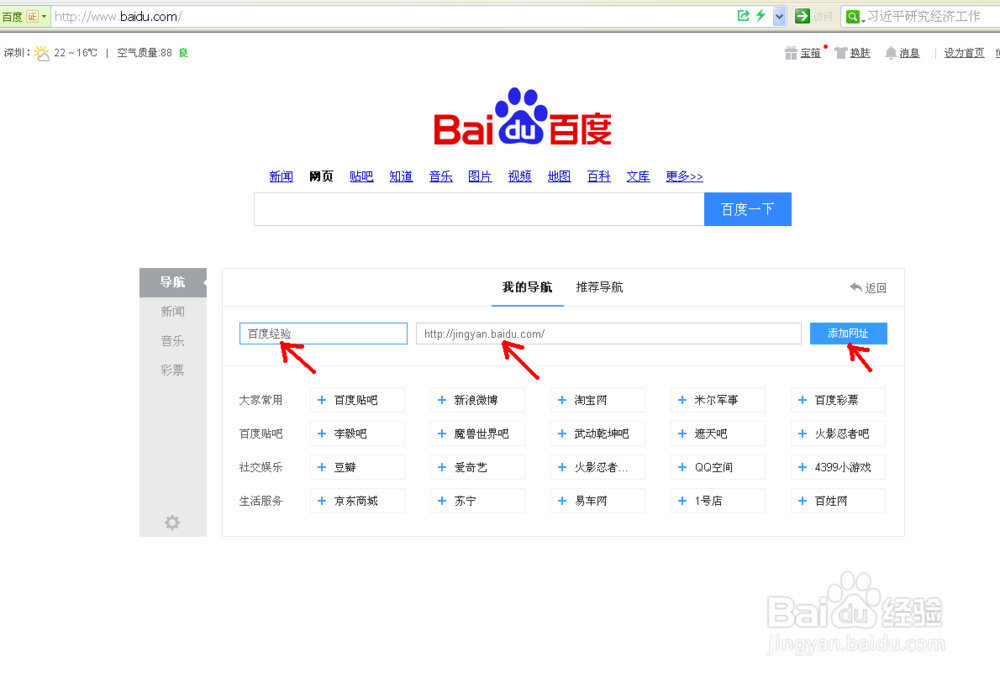Open the 地图 link

pos(559,176)
